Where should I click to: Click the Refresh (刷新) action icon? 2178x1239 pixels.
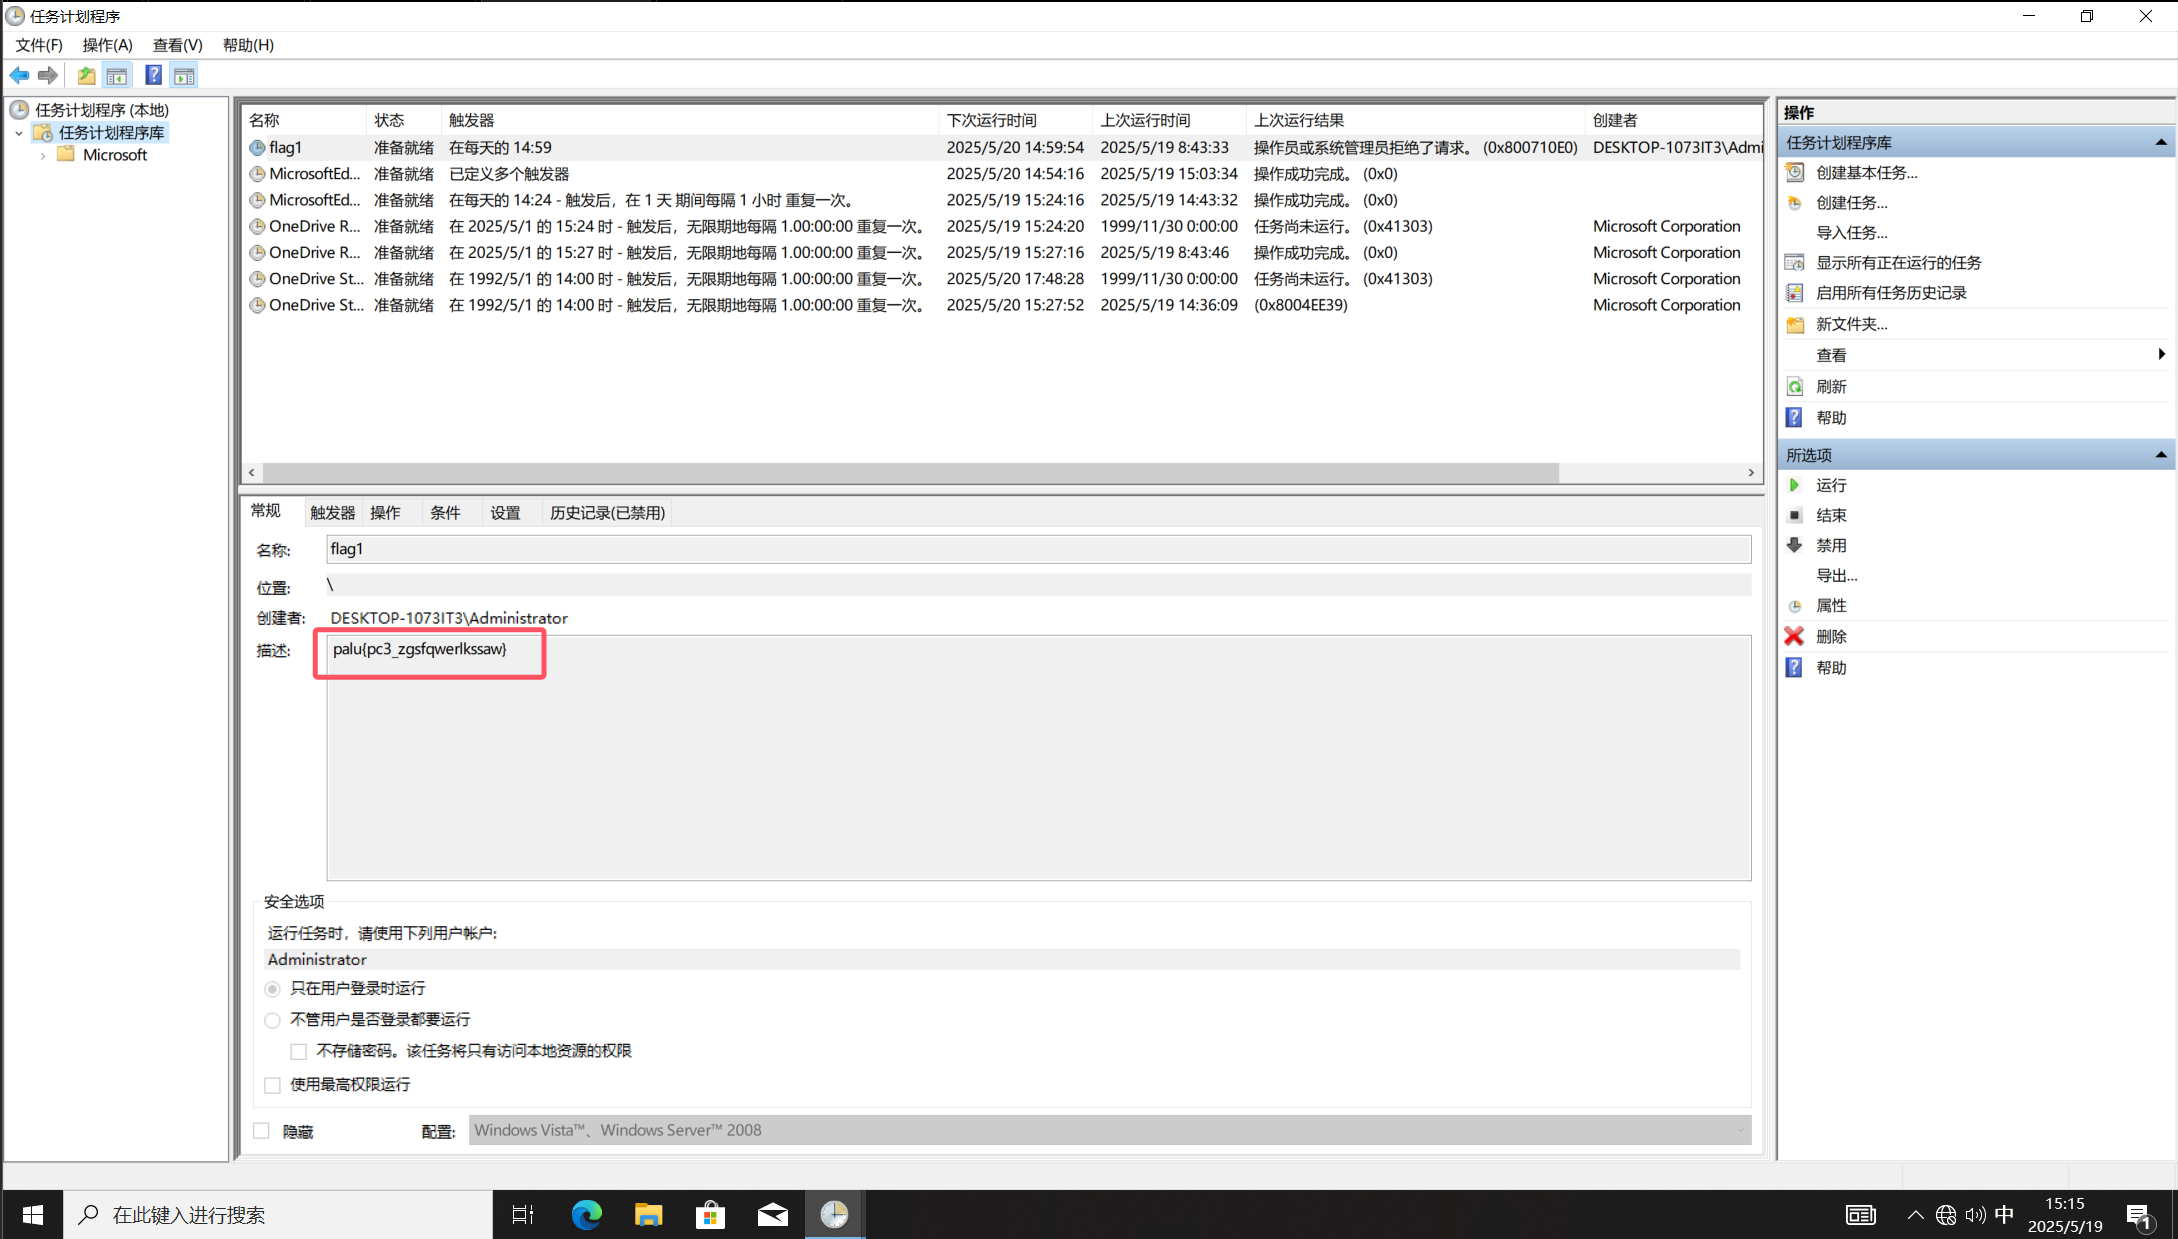[1794, 387]
